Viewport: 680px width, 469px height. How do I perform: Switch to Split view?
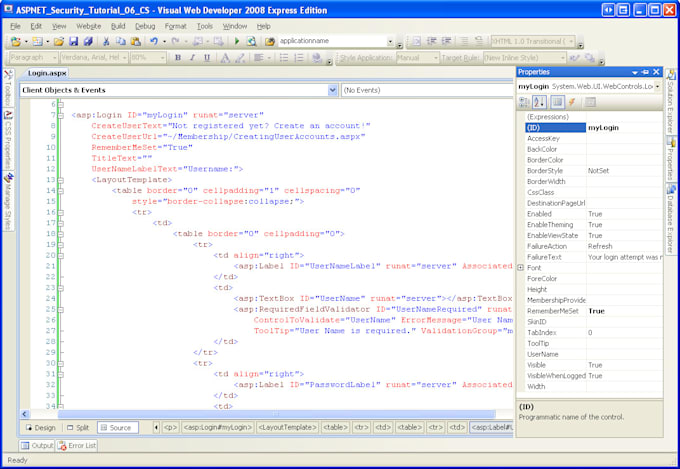click(x=77, y=428)
